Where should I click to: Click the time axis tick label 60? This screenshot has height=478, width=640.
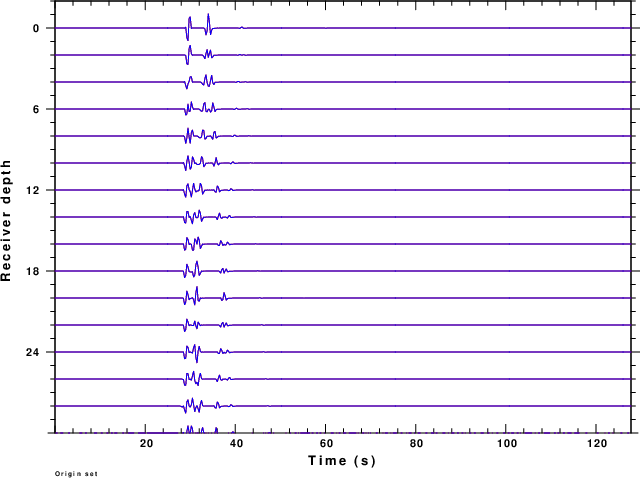coord(326,443)
